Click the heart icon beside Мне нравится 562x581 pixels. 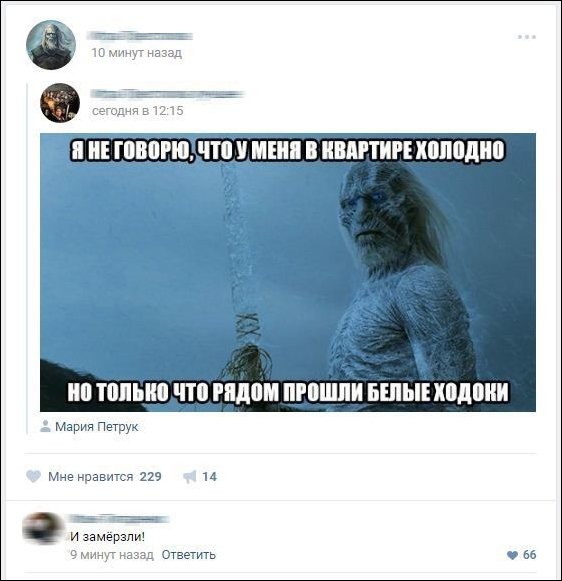[x=33, y=476]
